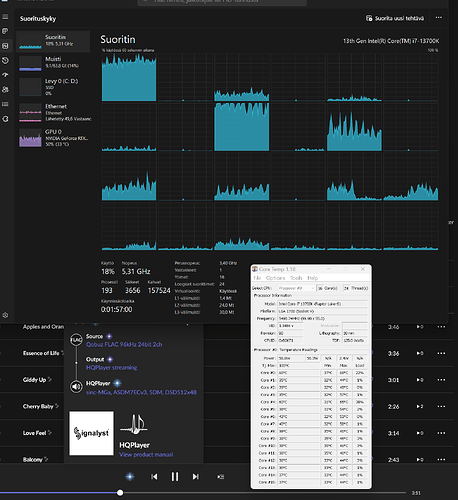458x500 pixels.
Task: Click the three-dot more options in Task Manager header
Action: [x=439, y=18]
